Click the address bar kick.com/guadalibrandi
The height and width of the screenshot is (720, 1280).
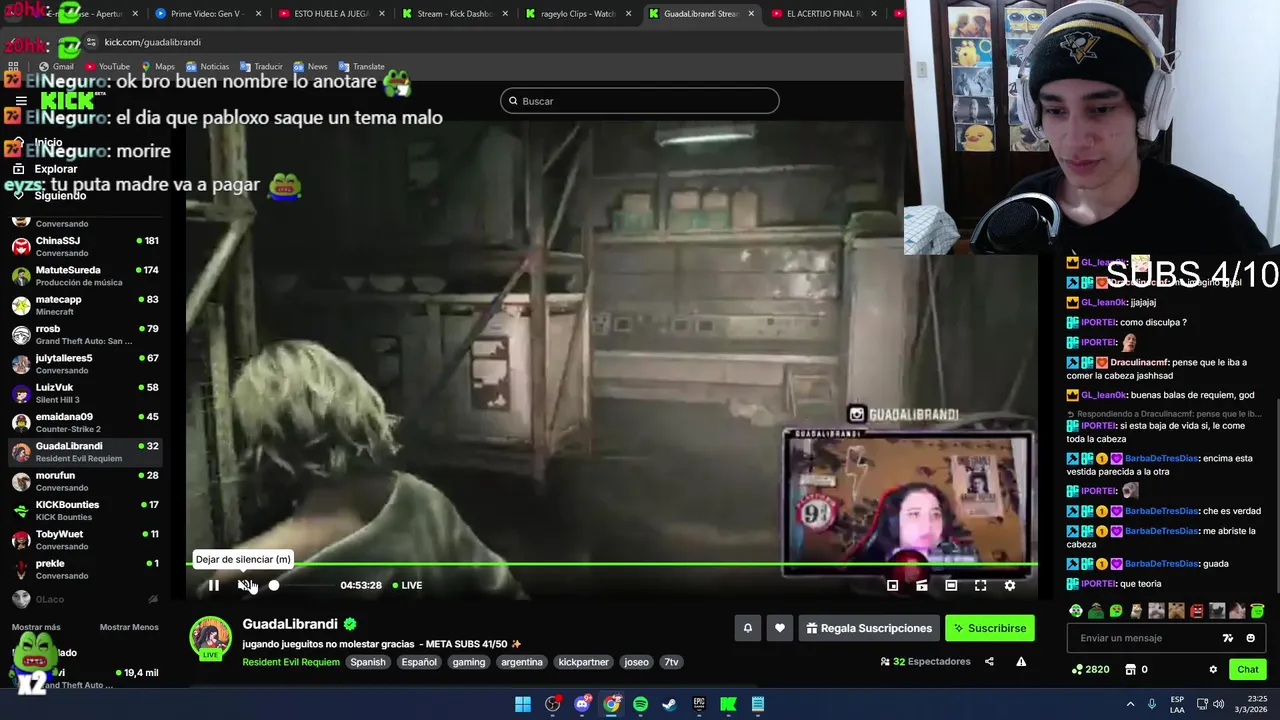click(x=152, y=42)
